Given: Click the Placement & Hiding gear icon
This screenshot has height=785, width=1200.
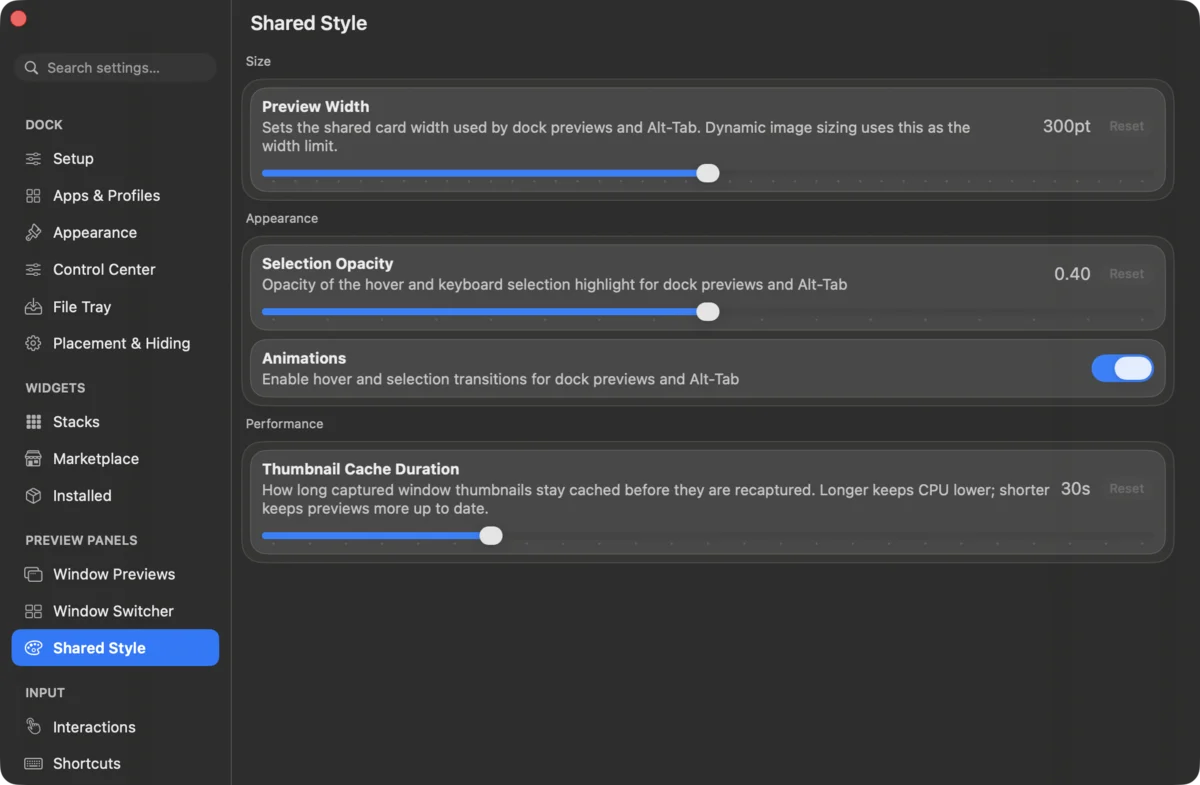Looking at the screenshot, I should click(x=33, y=343).
